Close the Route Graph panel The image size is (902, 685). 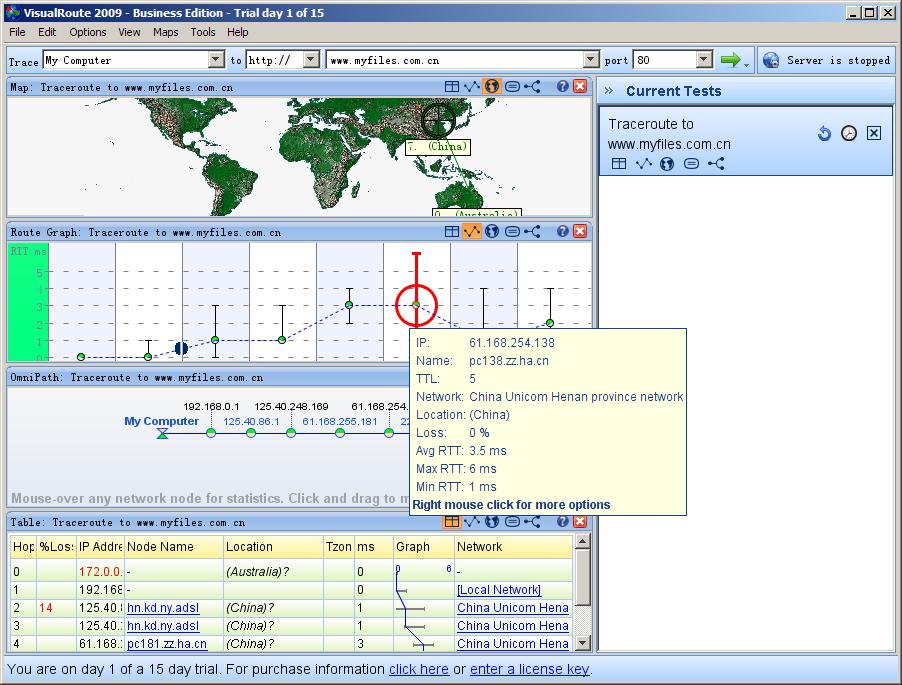(x=580, y=232)
